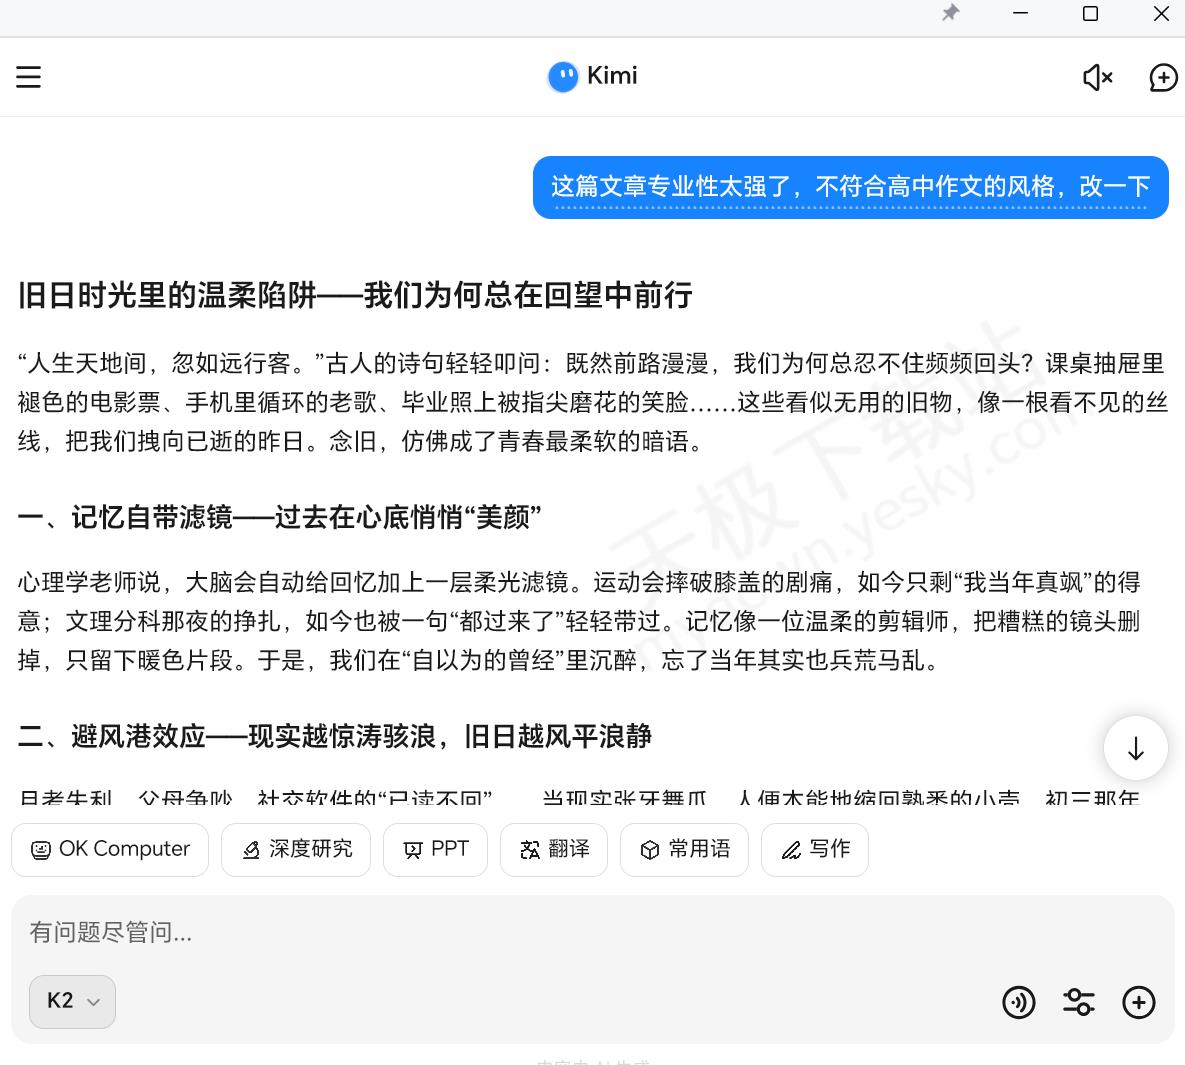1185x1065 pixels.
Task: Start voice input with sound wave icon
Action: tap(1018, 1001)
